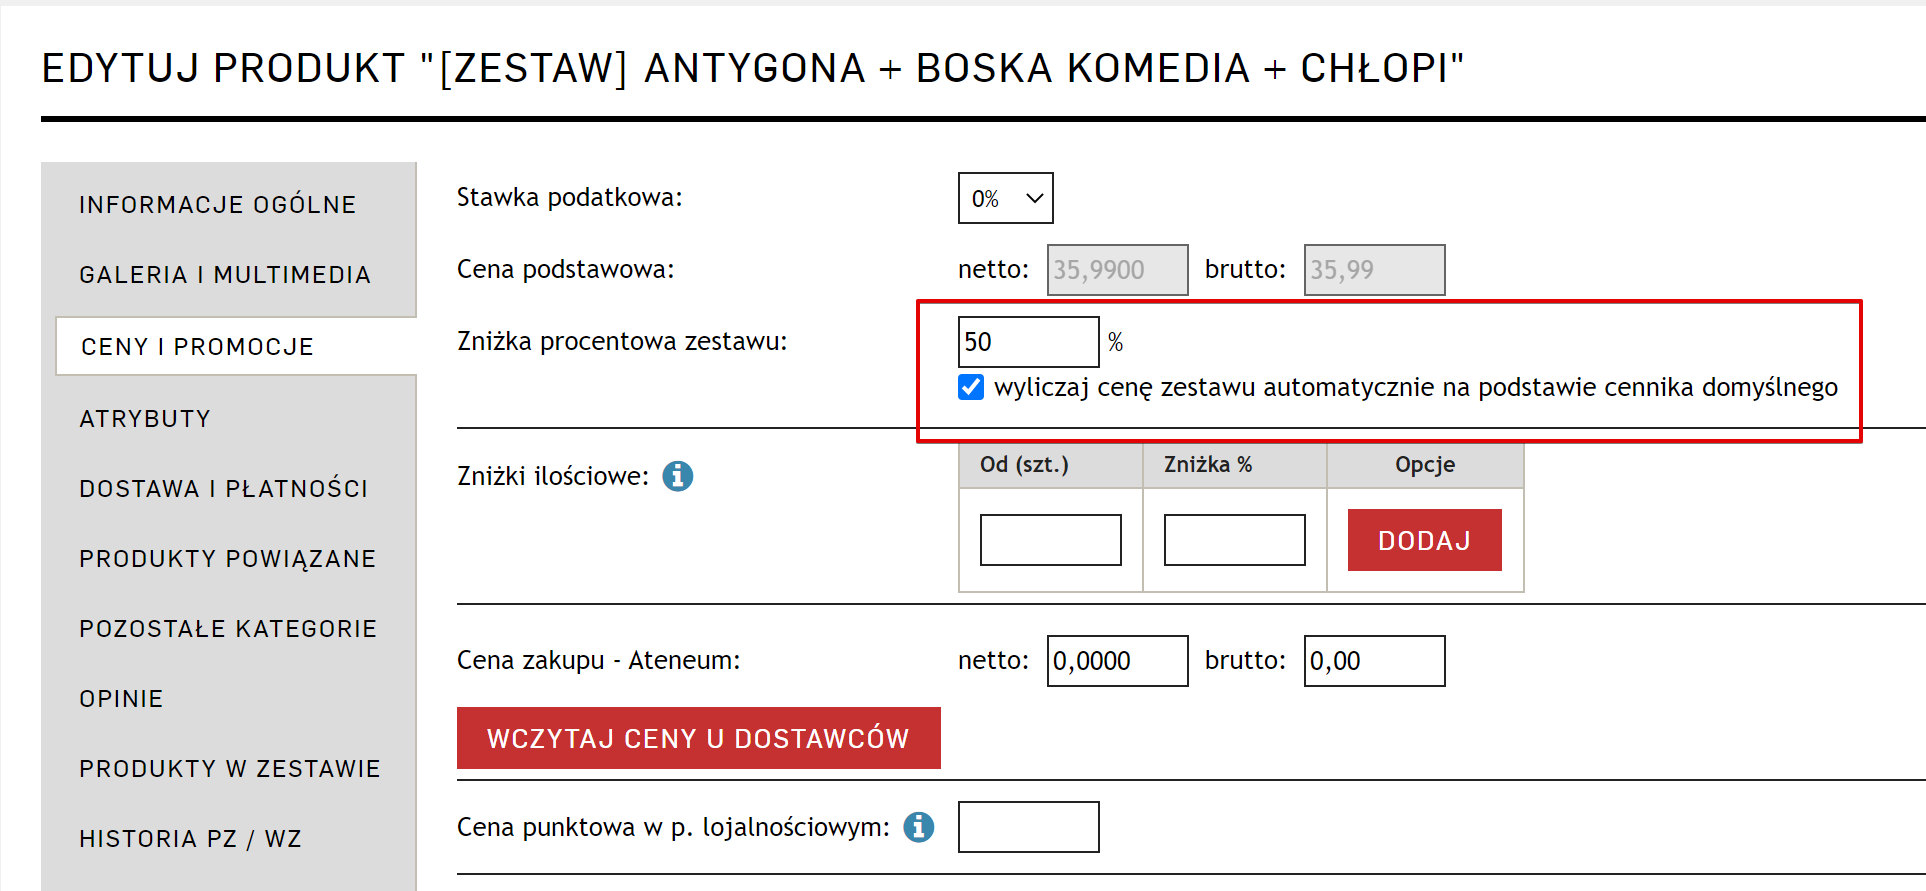
Task: Open Dostawa i płatności section
Action: pyautogui.click(x=224, y=489)
